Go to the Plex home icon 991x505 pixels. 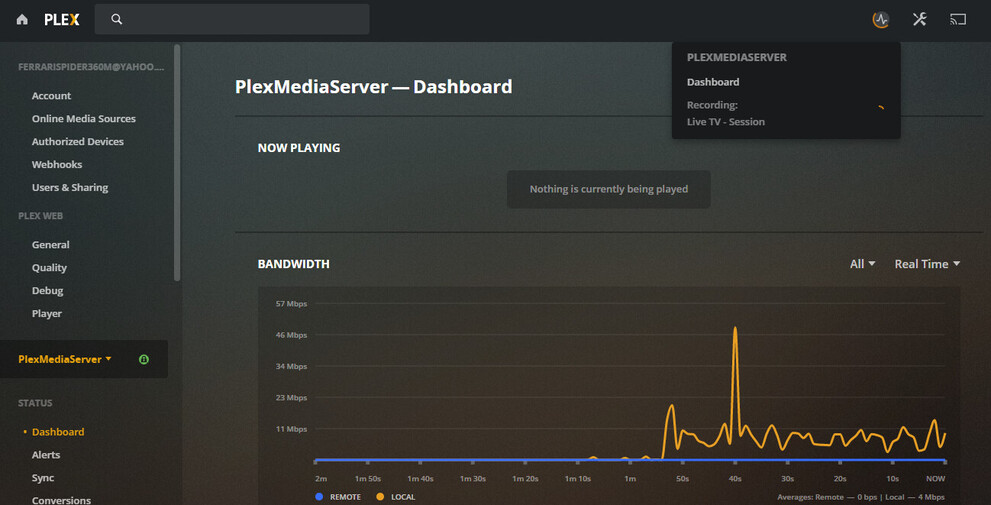(x=22, y=20)
